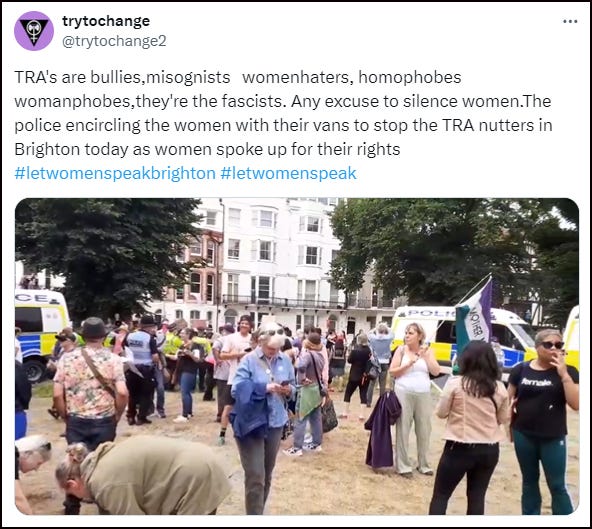Click the woman in the white tank top
The width and height of the screenshot is (592, 529).
point(413,398)
